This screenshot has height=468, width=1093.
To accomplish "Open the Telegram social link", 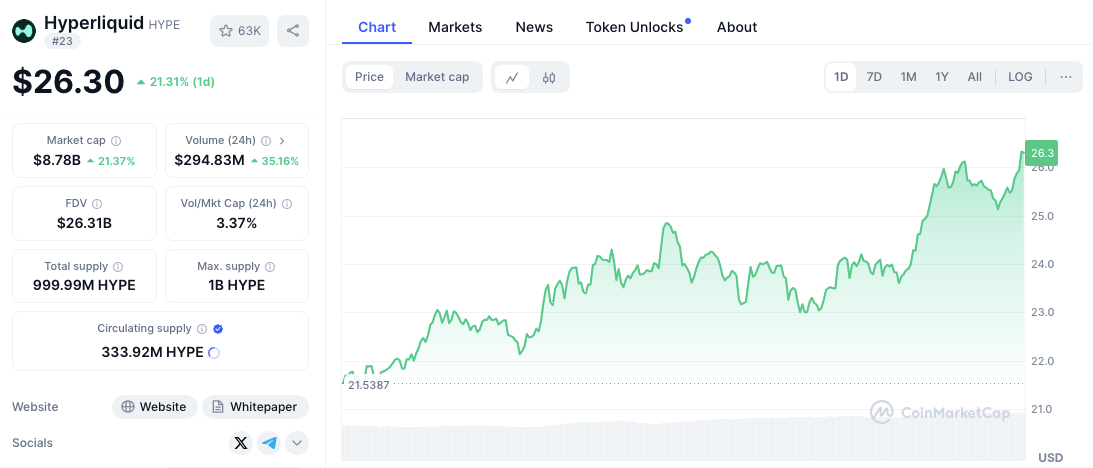I will coord(269,443).
